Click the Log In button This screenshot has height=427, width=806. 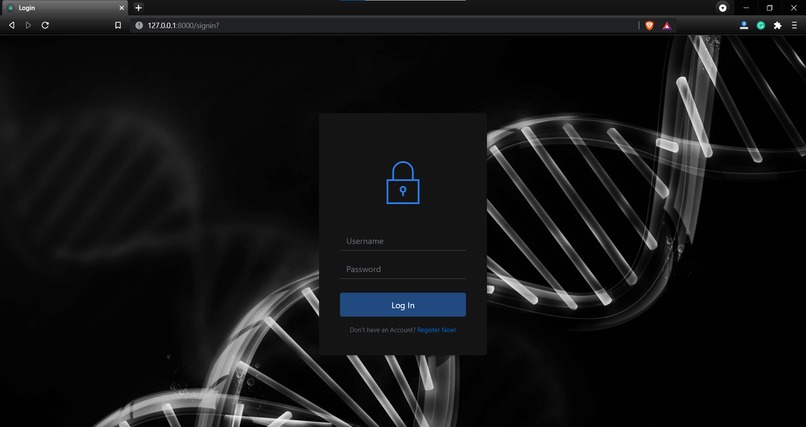pos(403,305)
